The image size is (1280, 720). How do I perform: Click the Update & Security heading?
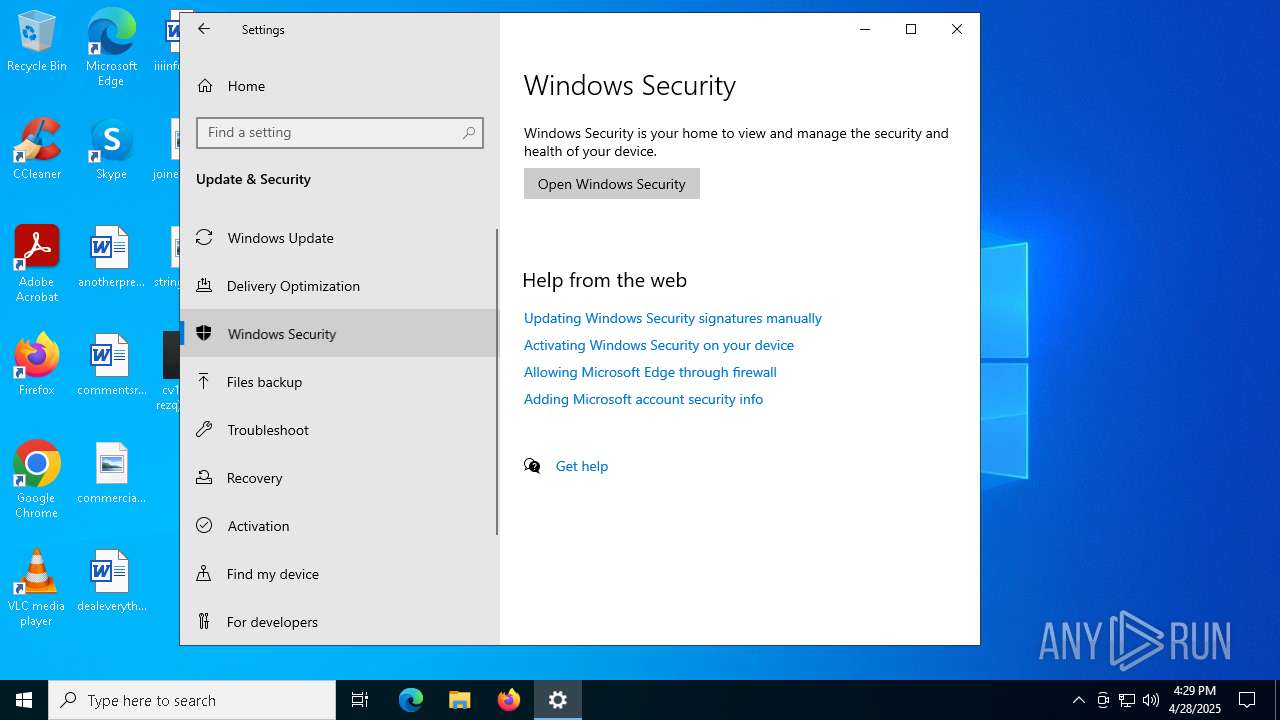(253, 179)
